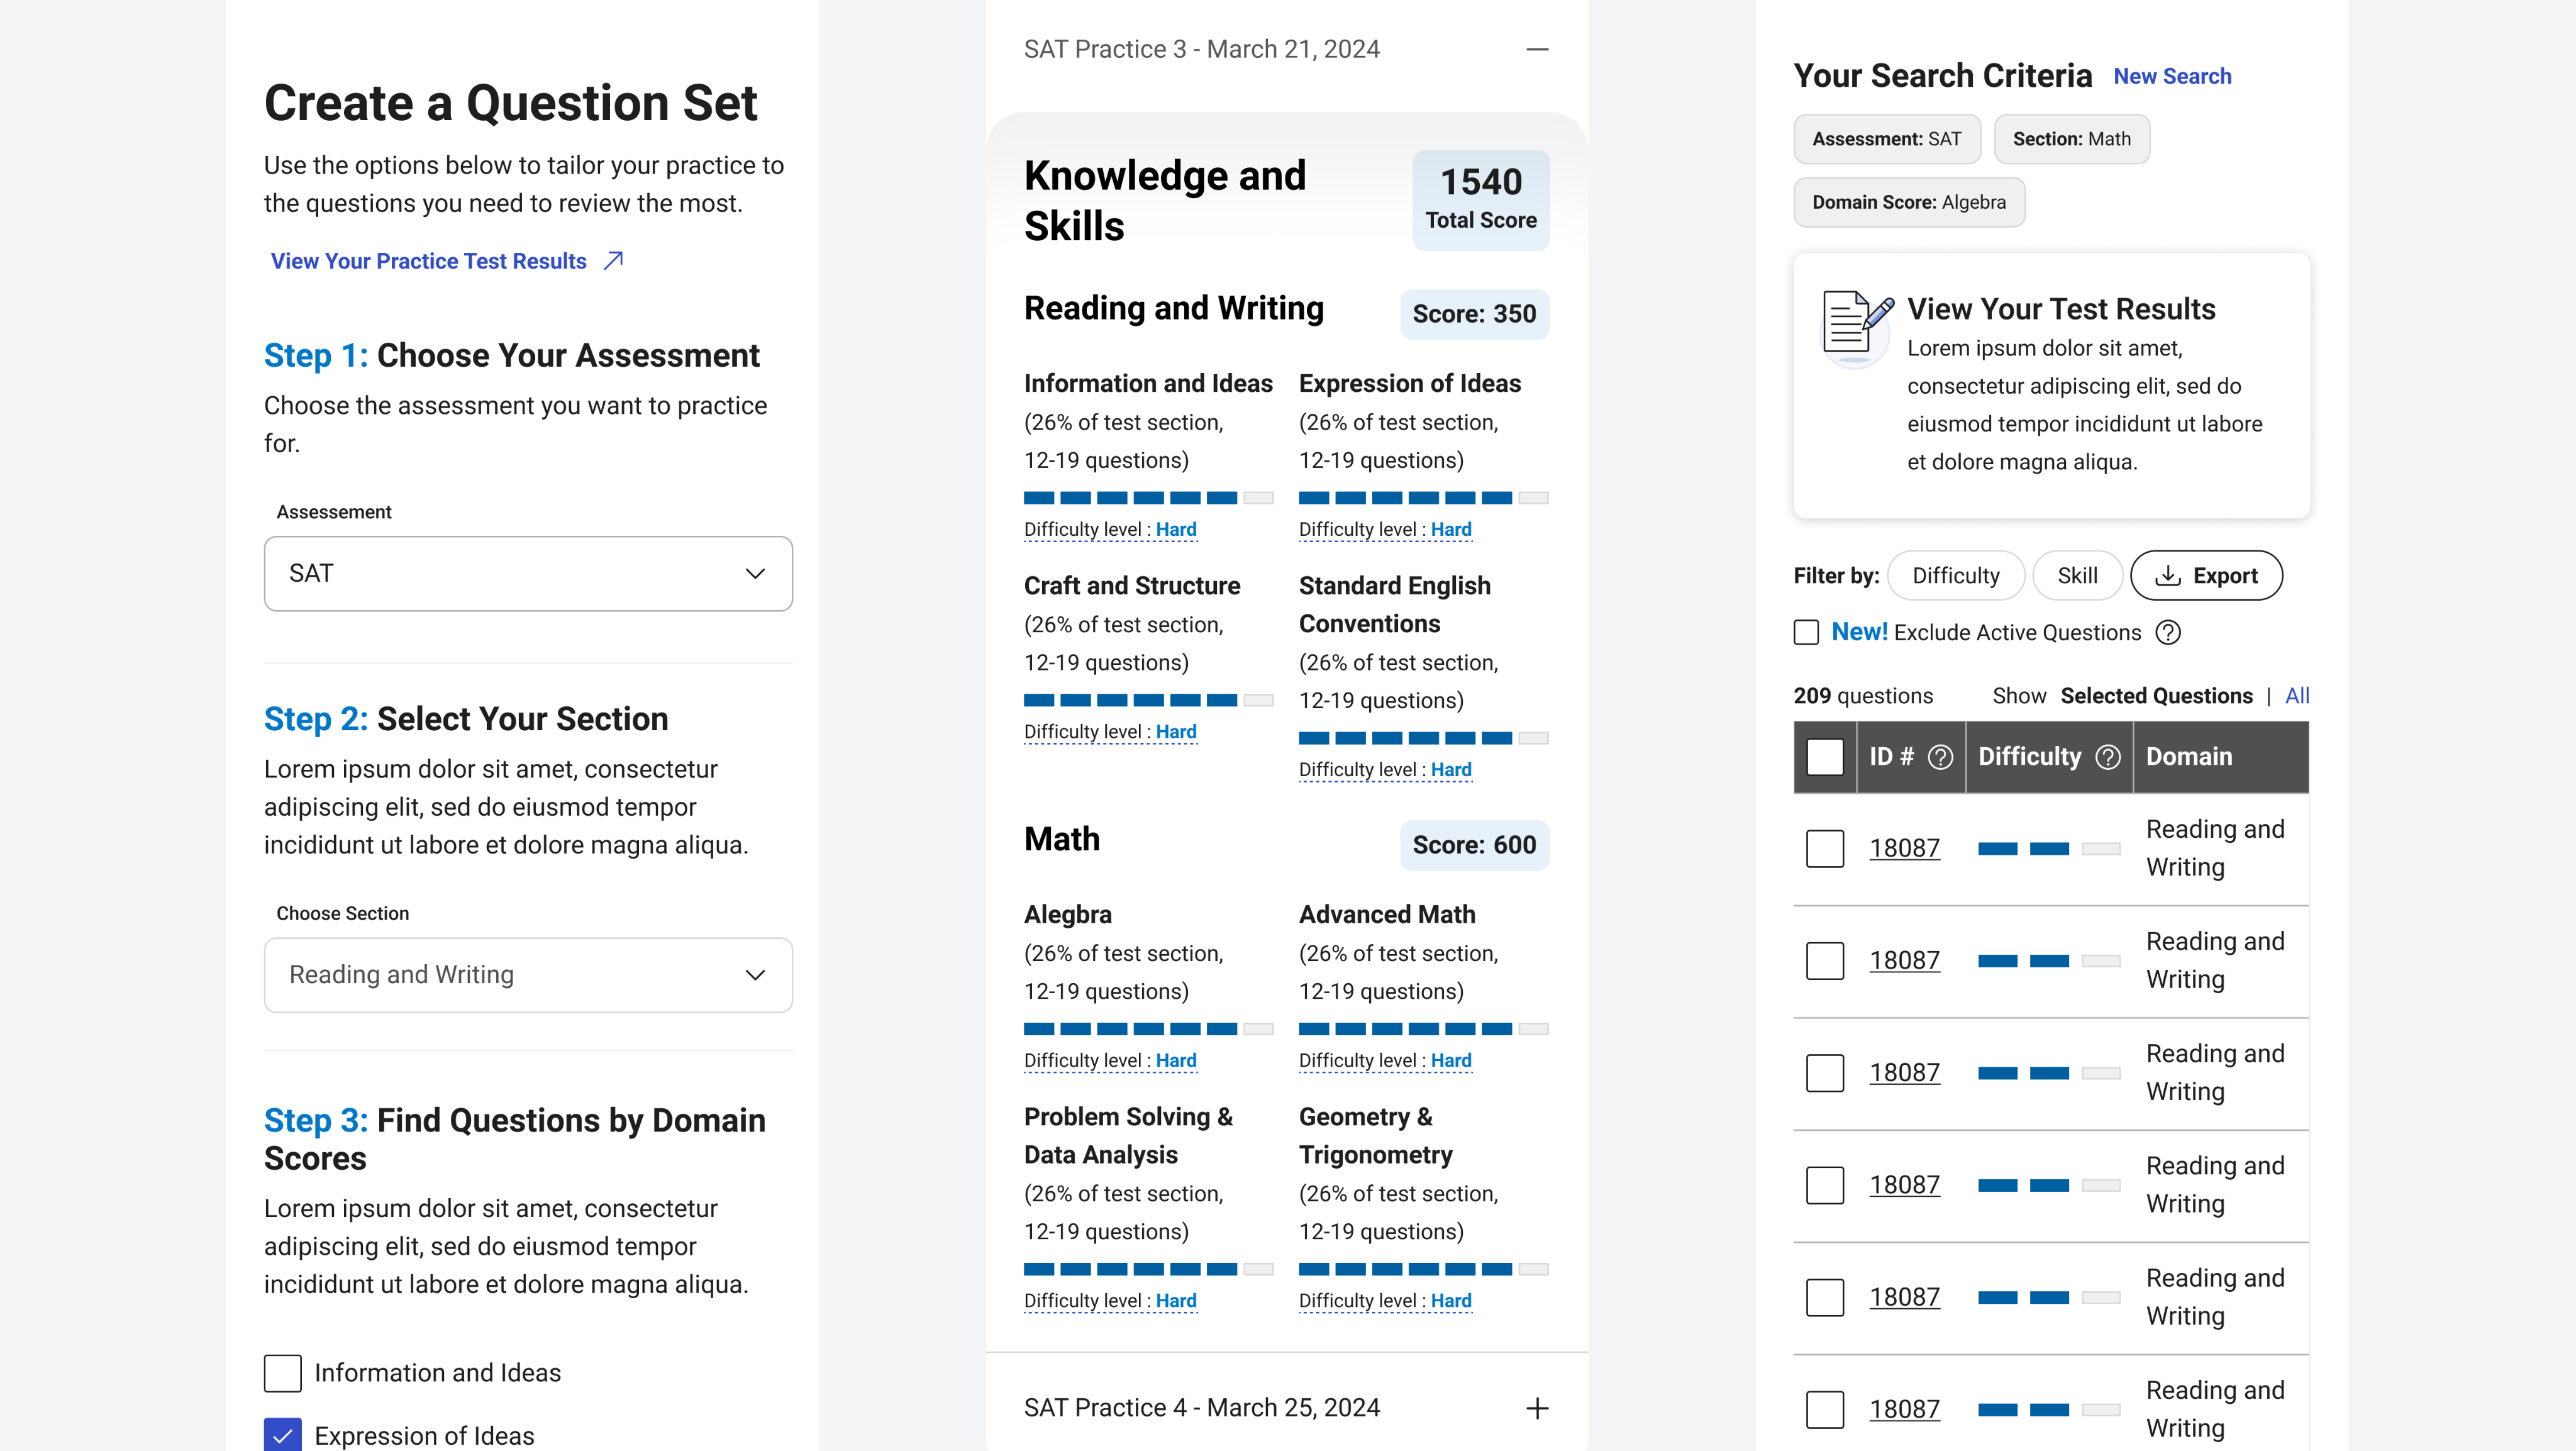Screen dimensions: 2576x1451
Task: Check the Information and Ideas checkbox
Action: point(283,1373)
